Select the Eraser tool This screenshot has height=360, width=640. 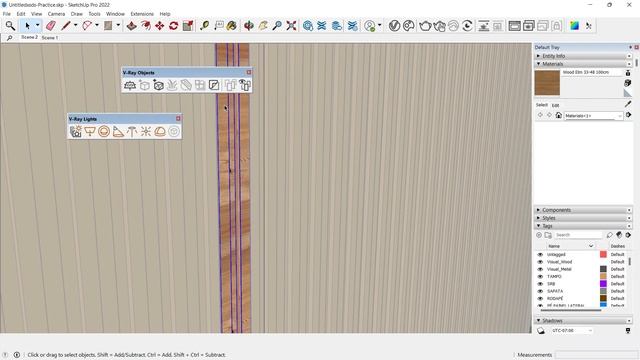pos(51,26)
